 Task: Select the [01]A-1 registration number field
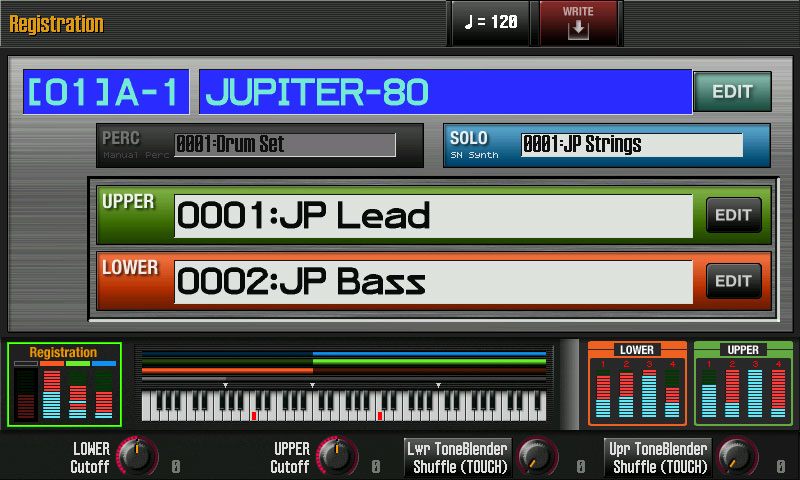tap(106, 92)
